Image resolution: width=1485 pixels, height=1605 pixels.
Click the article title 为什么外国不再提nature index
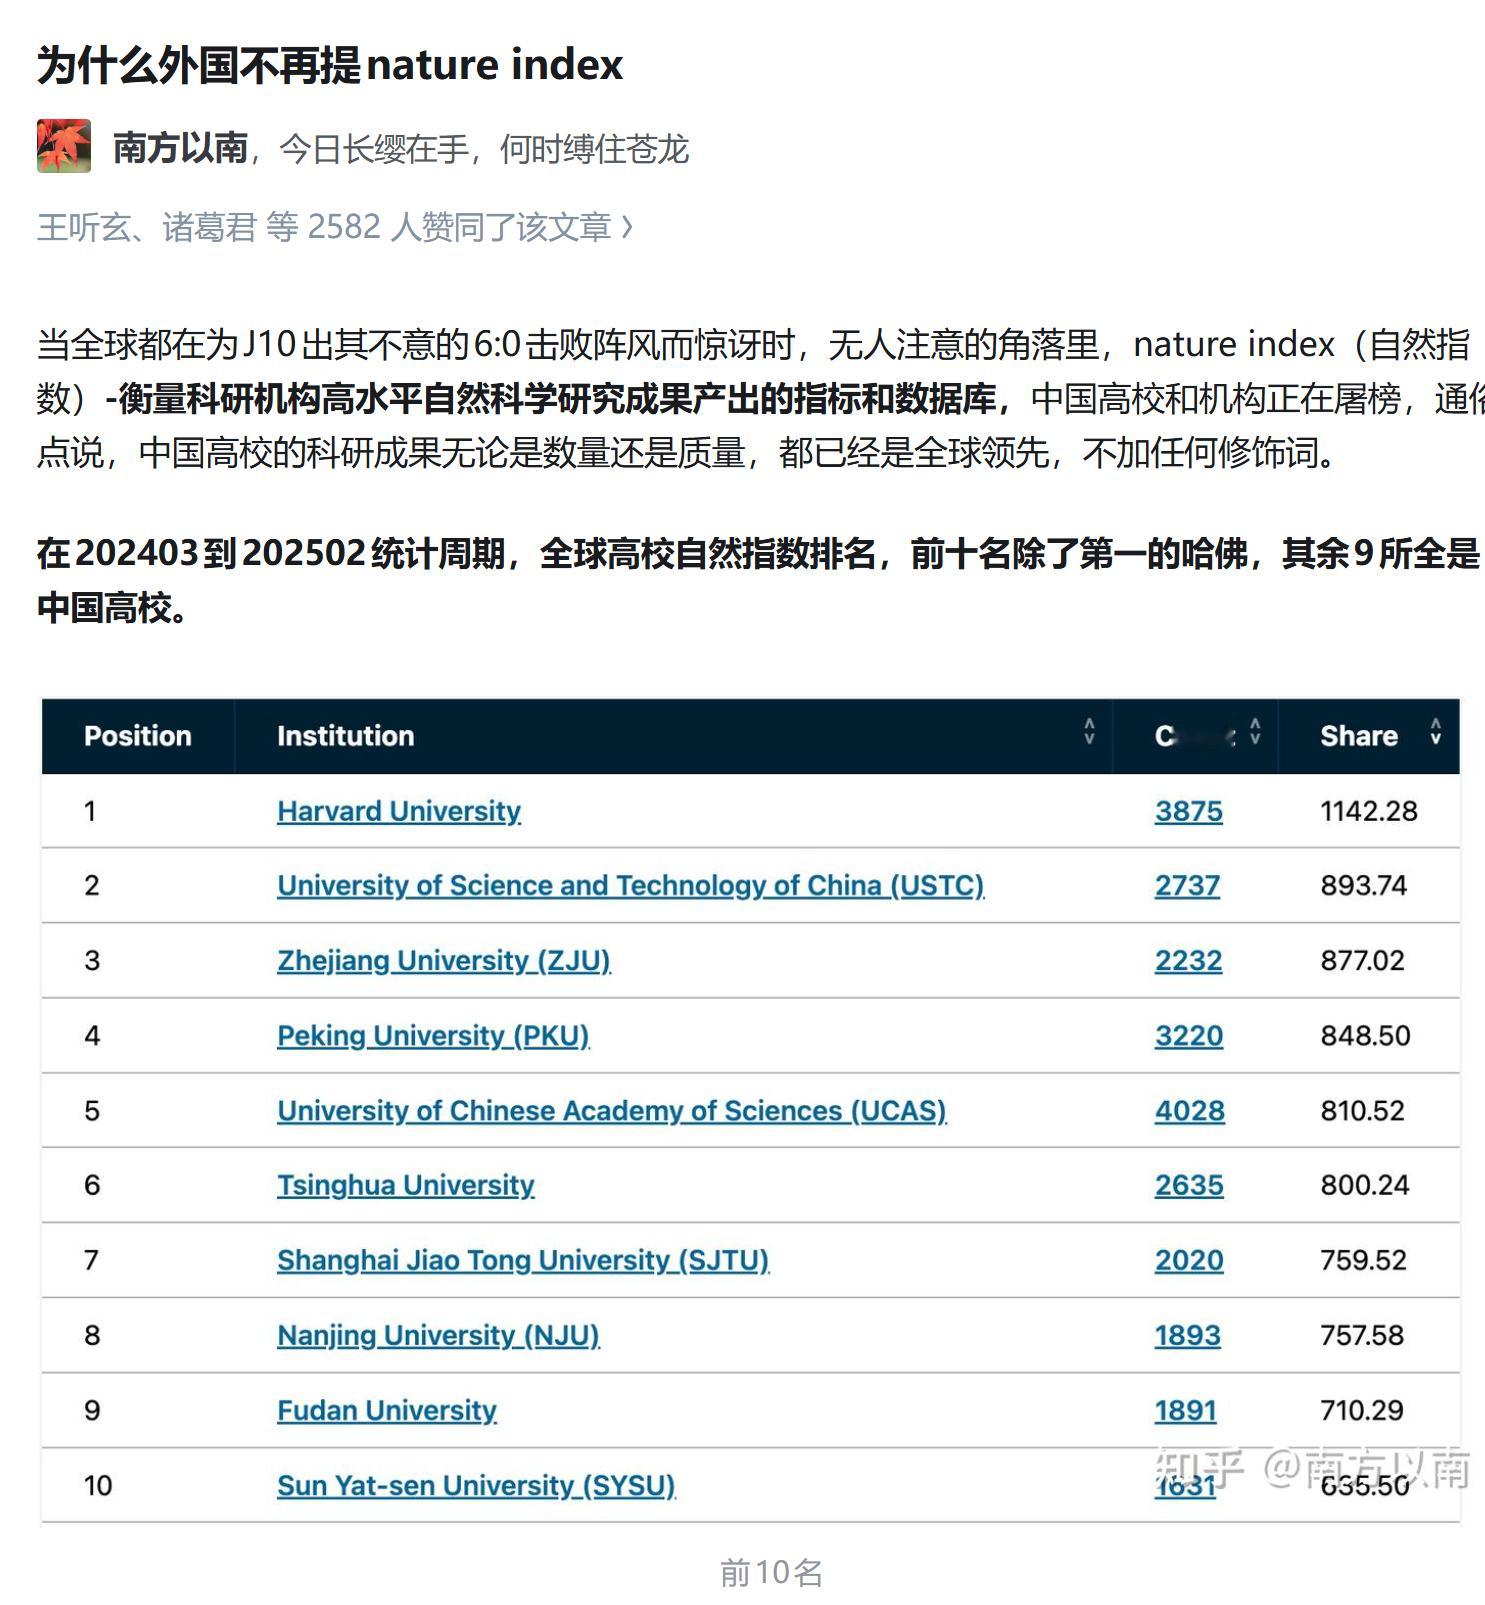point(330,65)
